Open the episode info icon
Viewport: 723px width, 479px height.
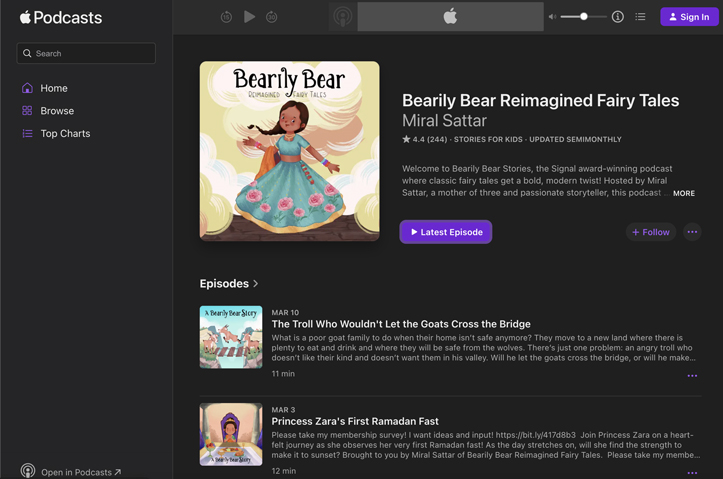pos(618,17)
